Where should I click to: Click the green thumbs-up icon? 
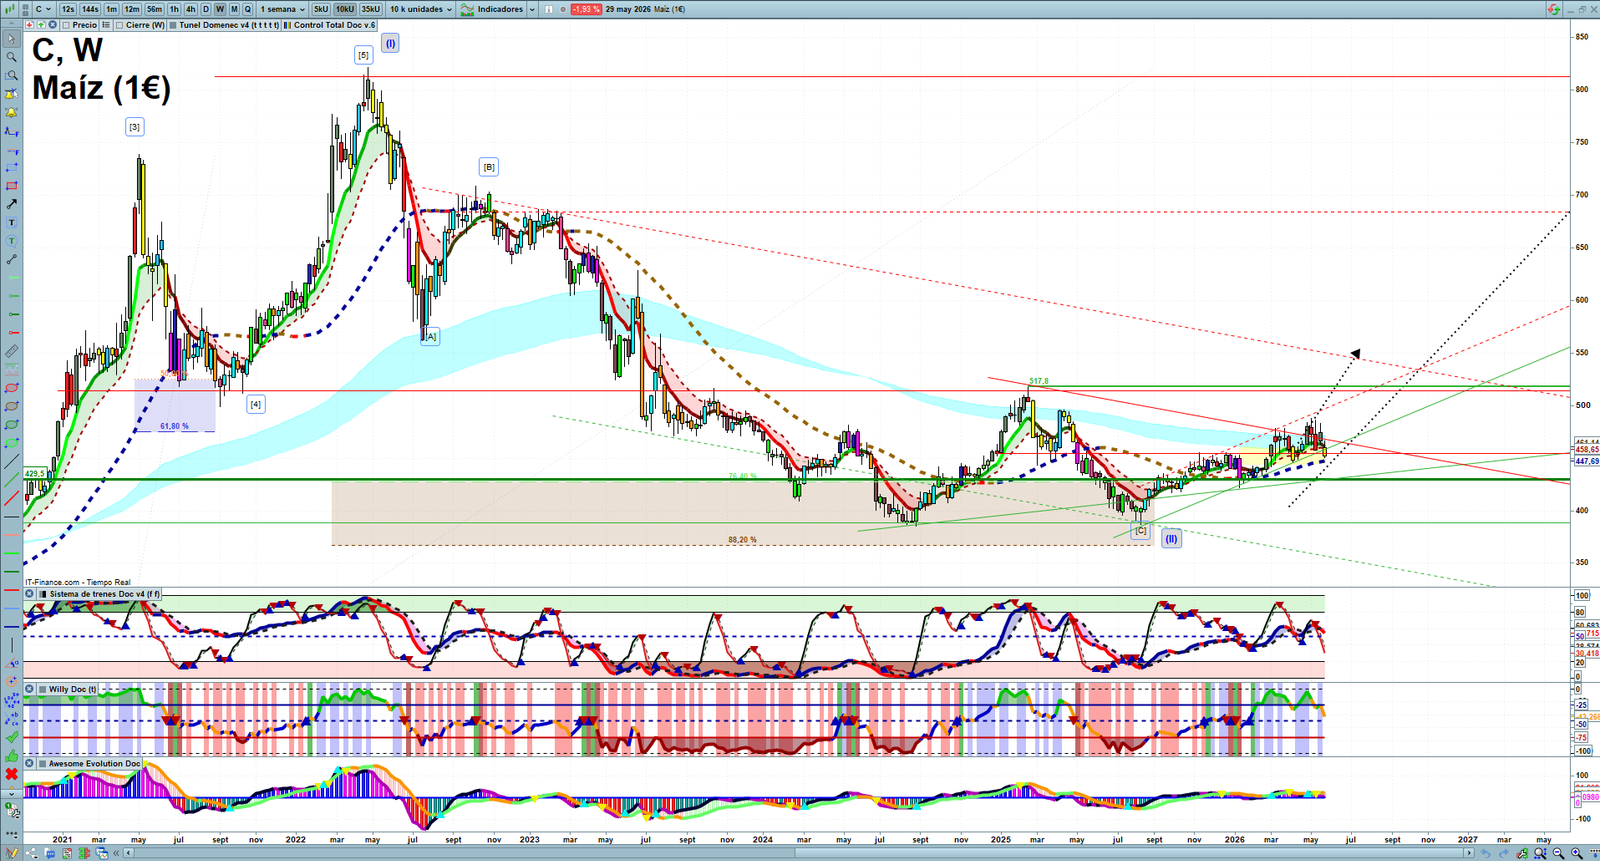click(x=11, y=756)
